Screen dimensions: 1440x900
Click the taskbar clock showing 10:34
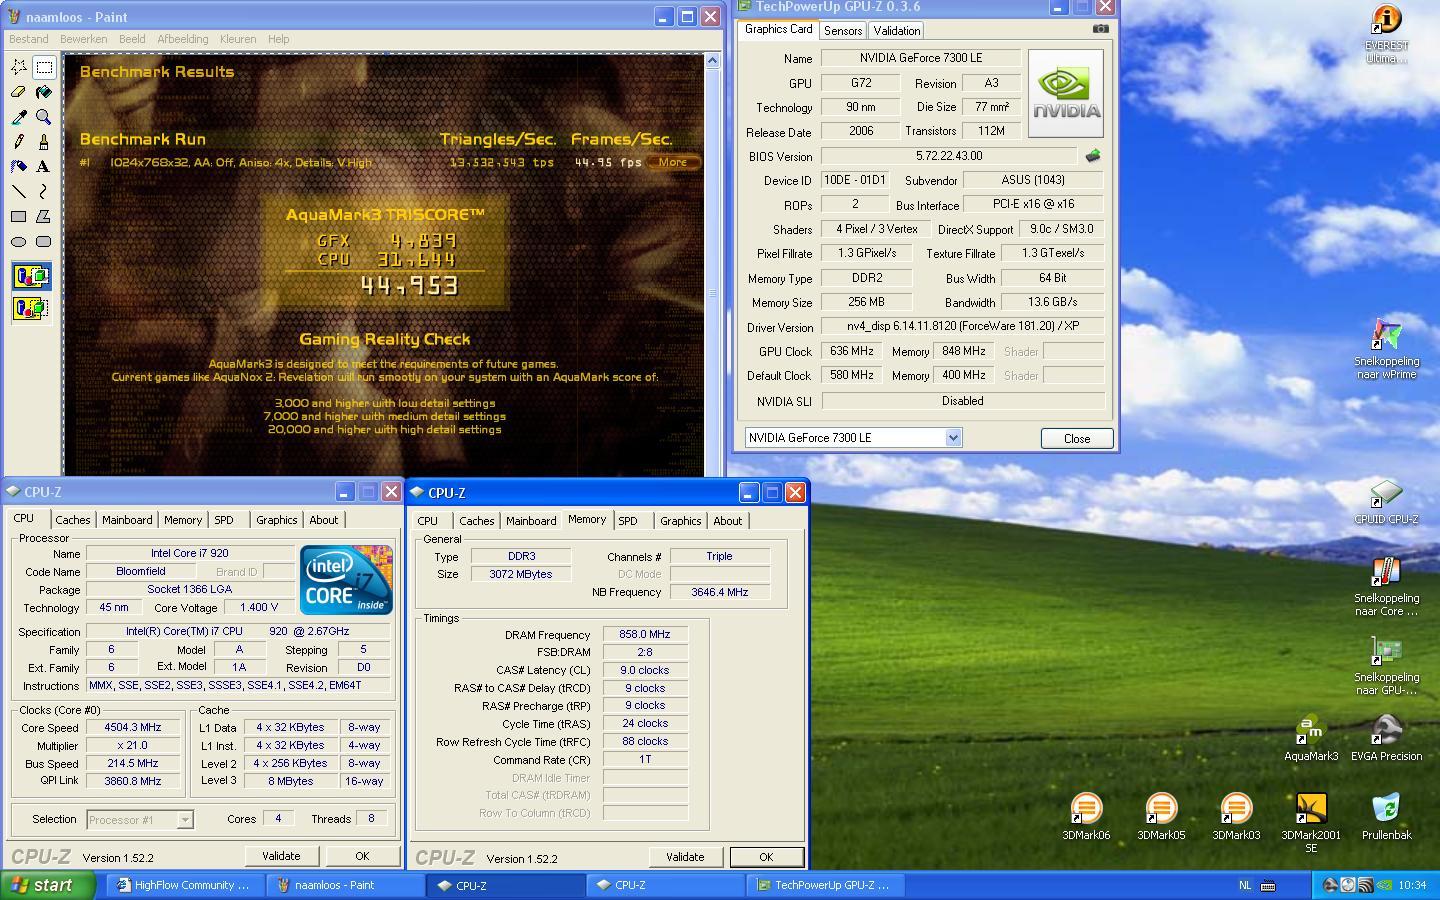pyautogui.click(x=1412, y=885)
